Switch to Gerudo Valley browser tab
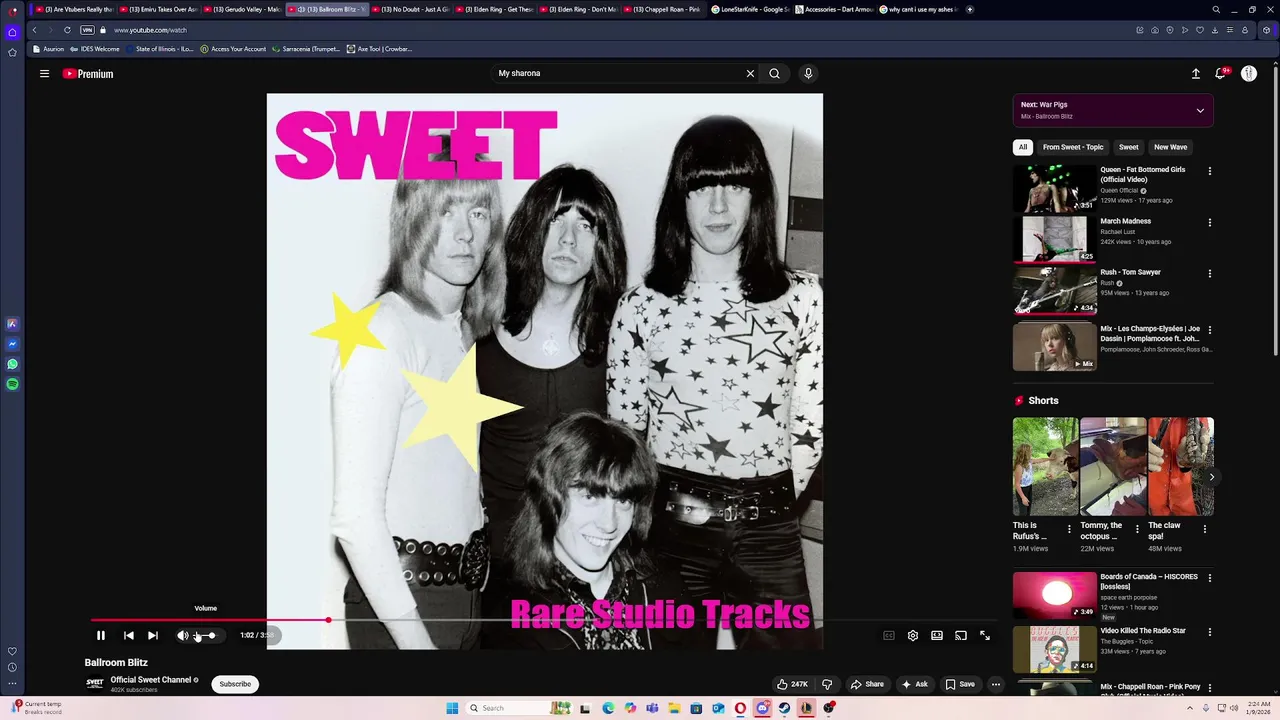This screenshot has width=1280, height=720. point(243,9)
